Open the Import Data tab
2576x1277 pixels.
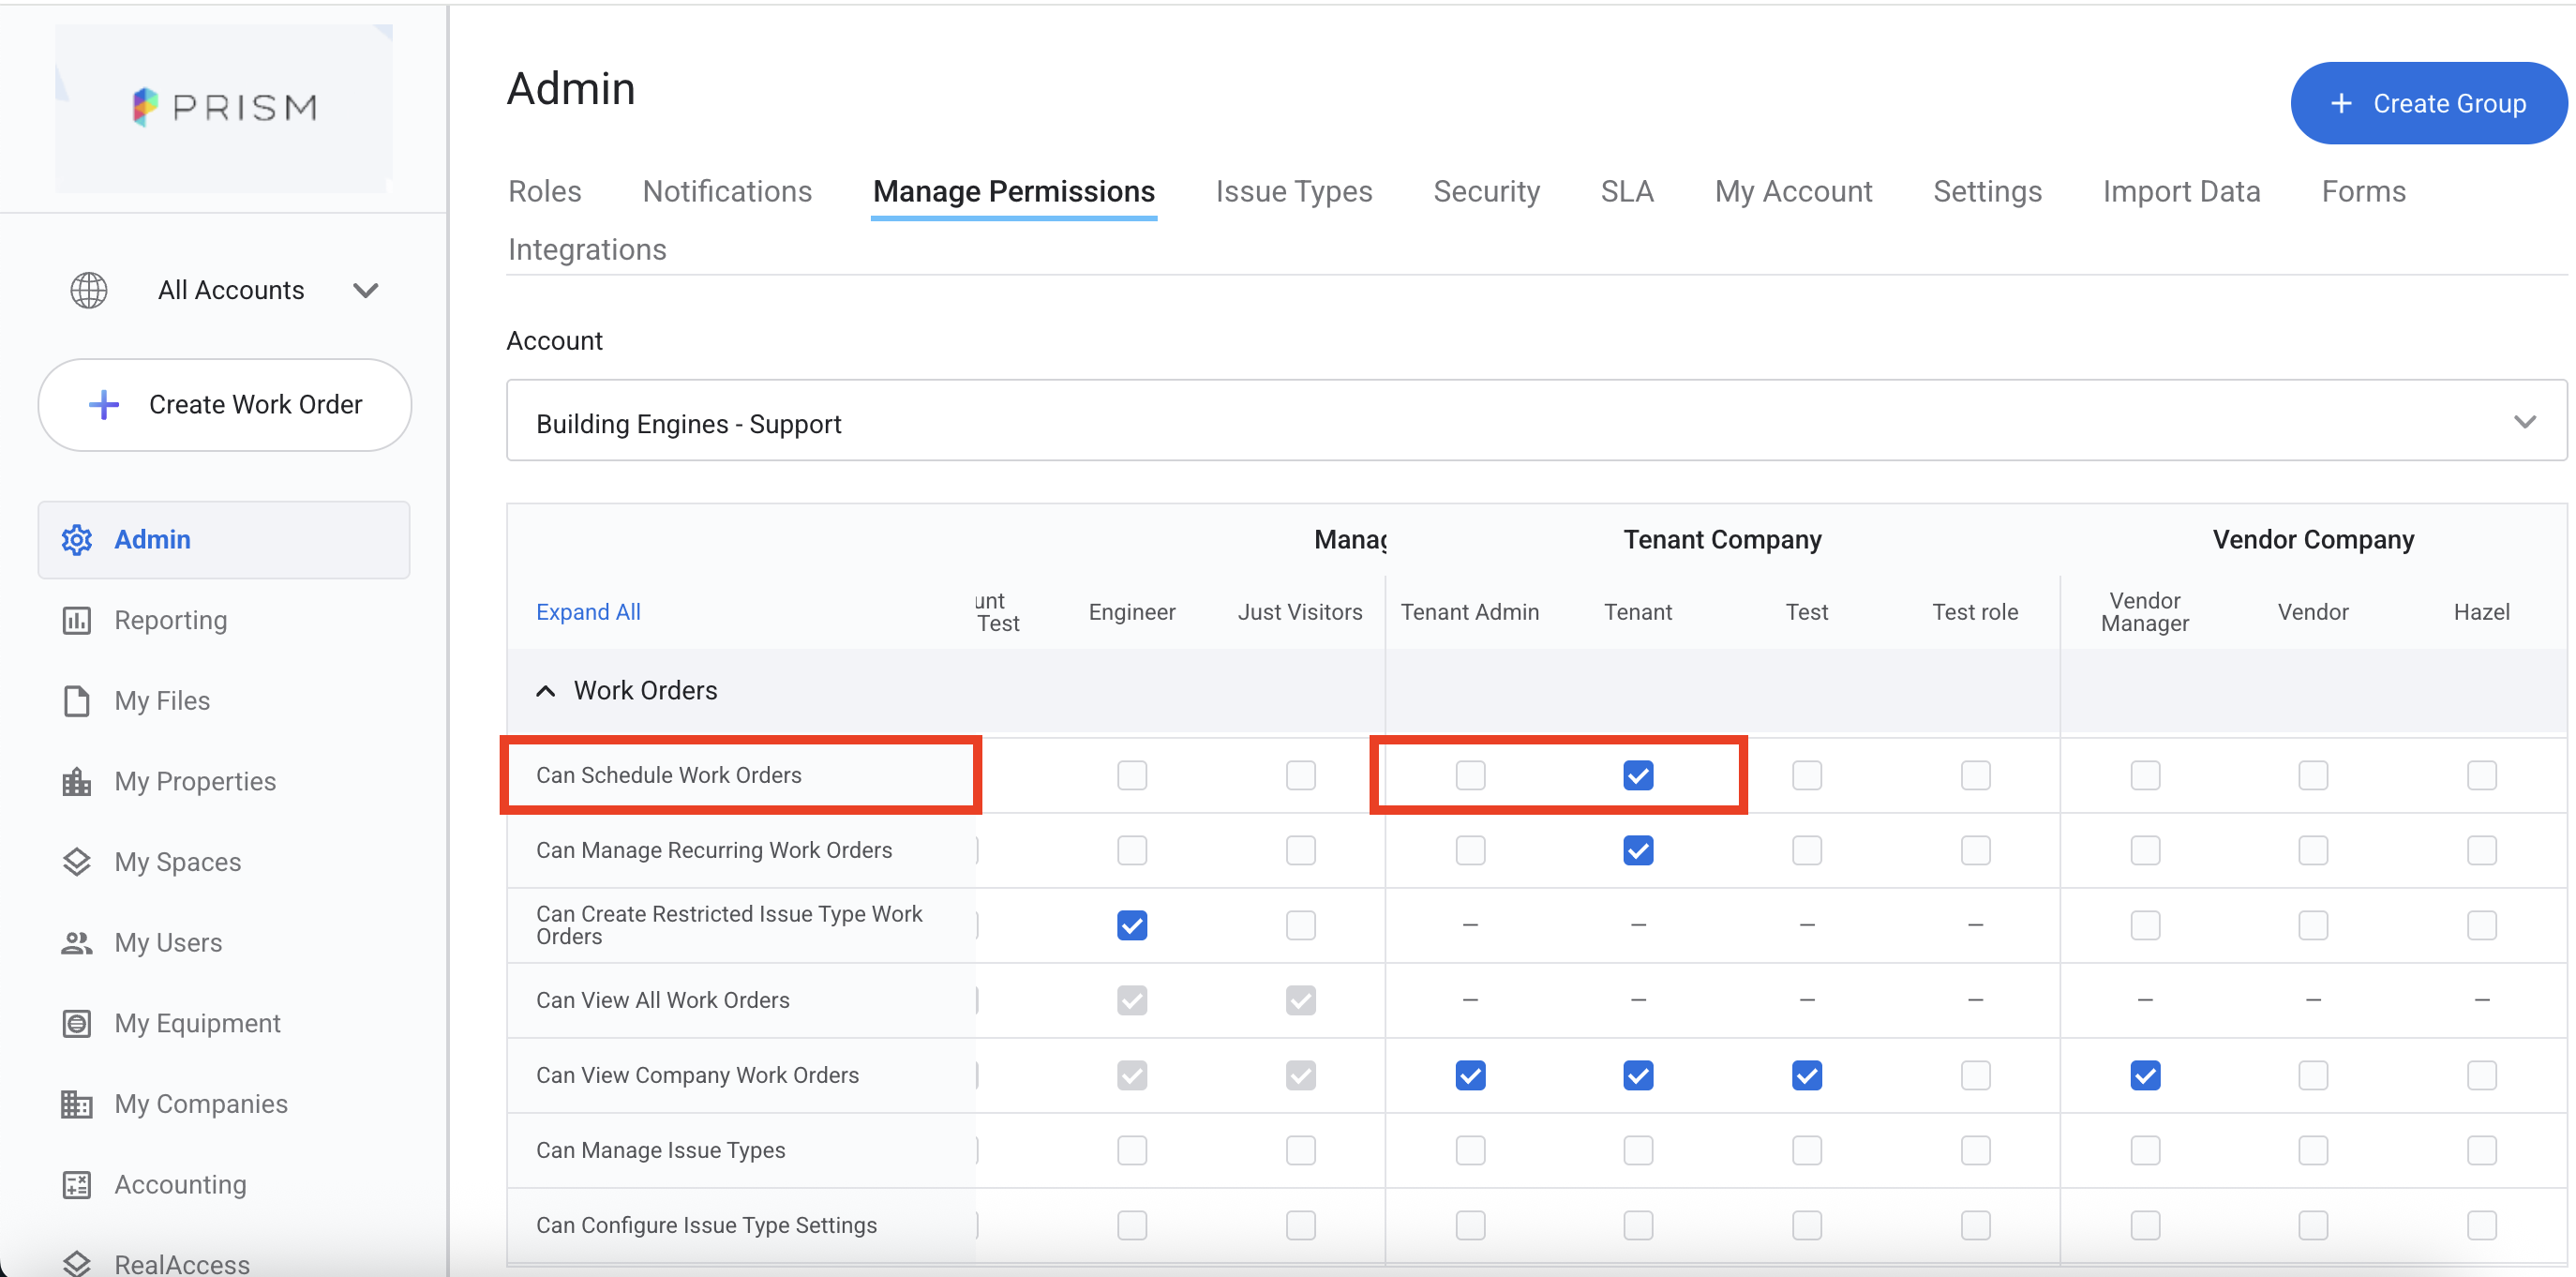click(2181, 191)
